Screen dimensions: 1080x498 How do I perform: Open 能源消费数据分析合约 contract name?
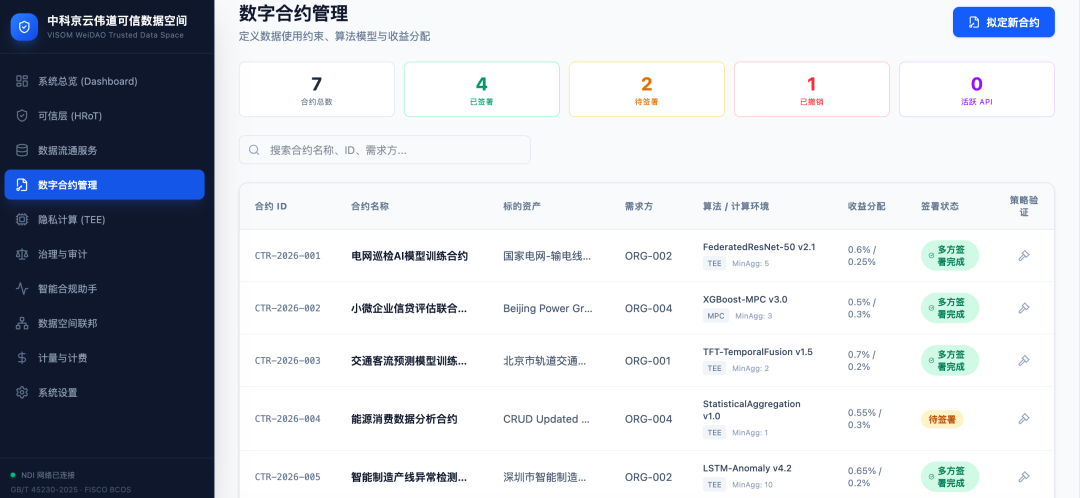coord(404,419)
